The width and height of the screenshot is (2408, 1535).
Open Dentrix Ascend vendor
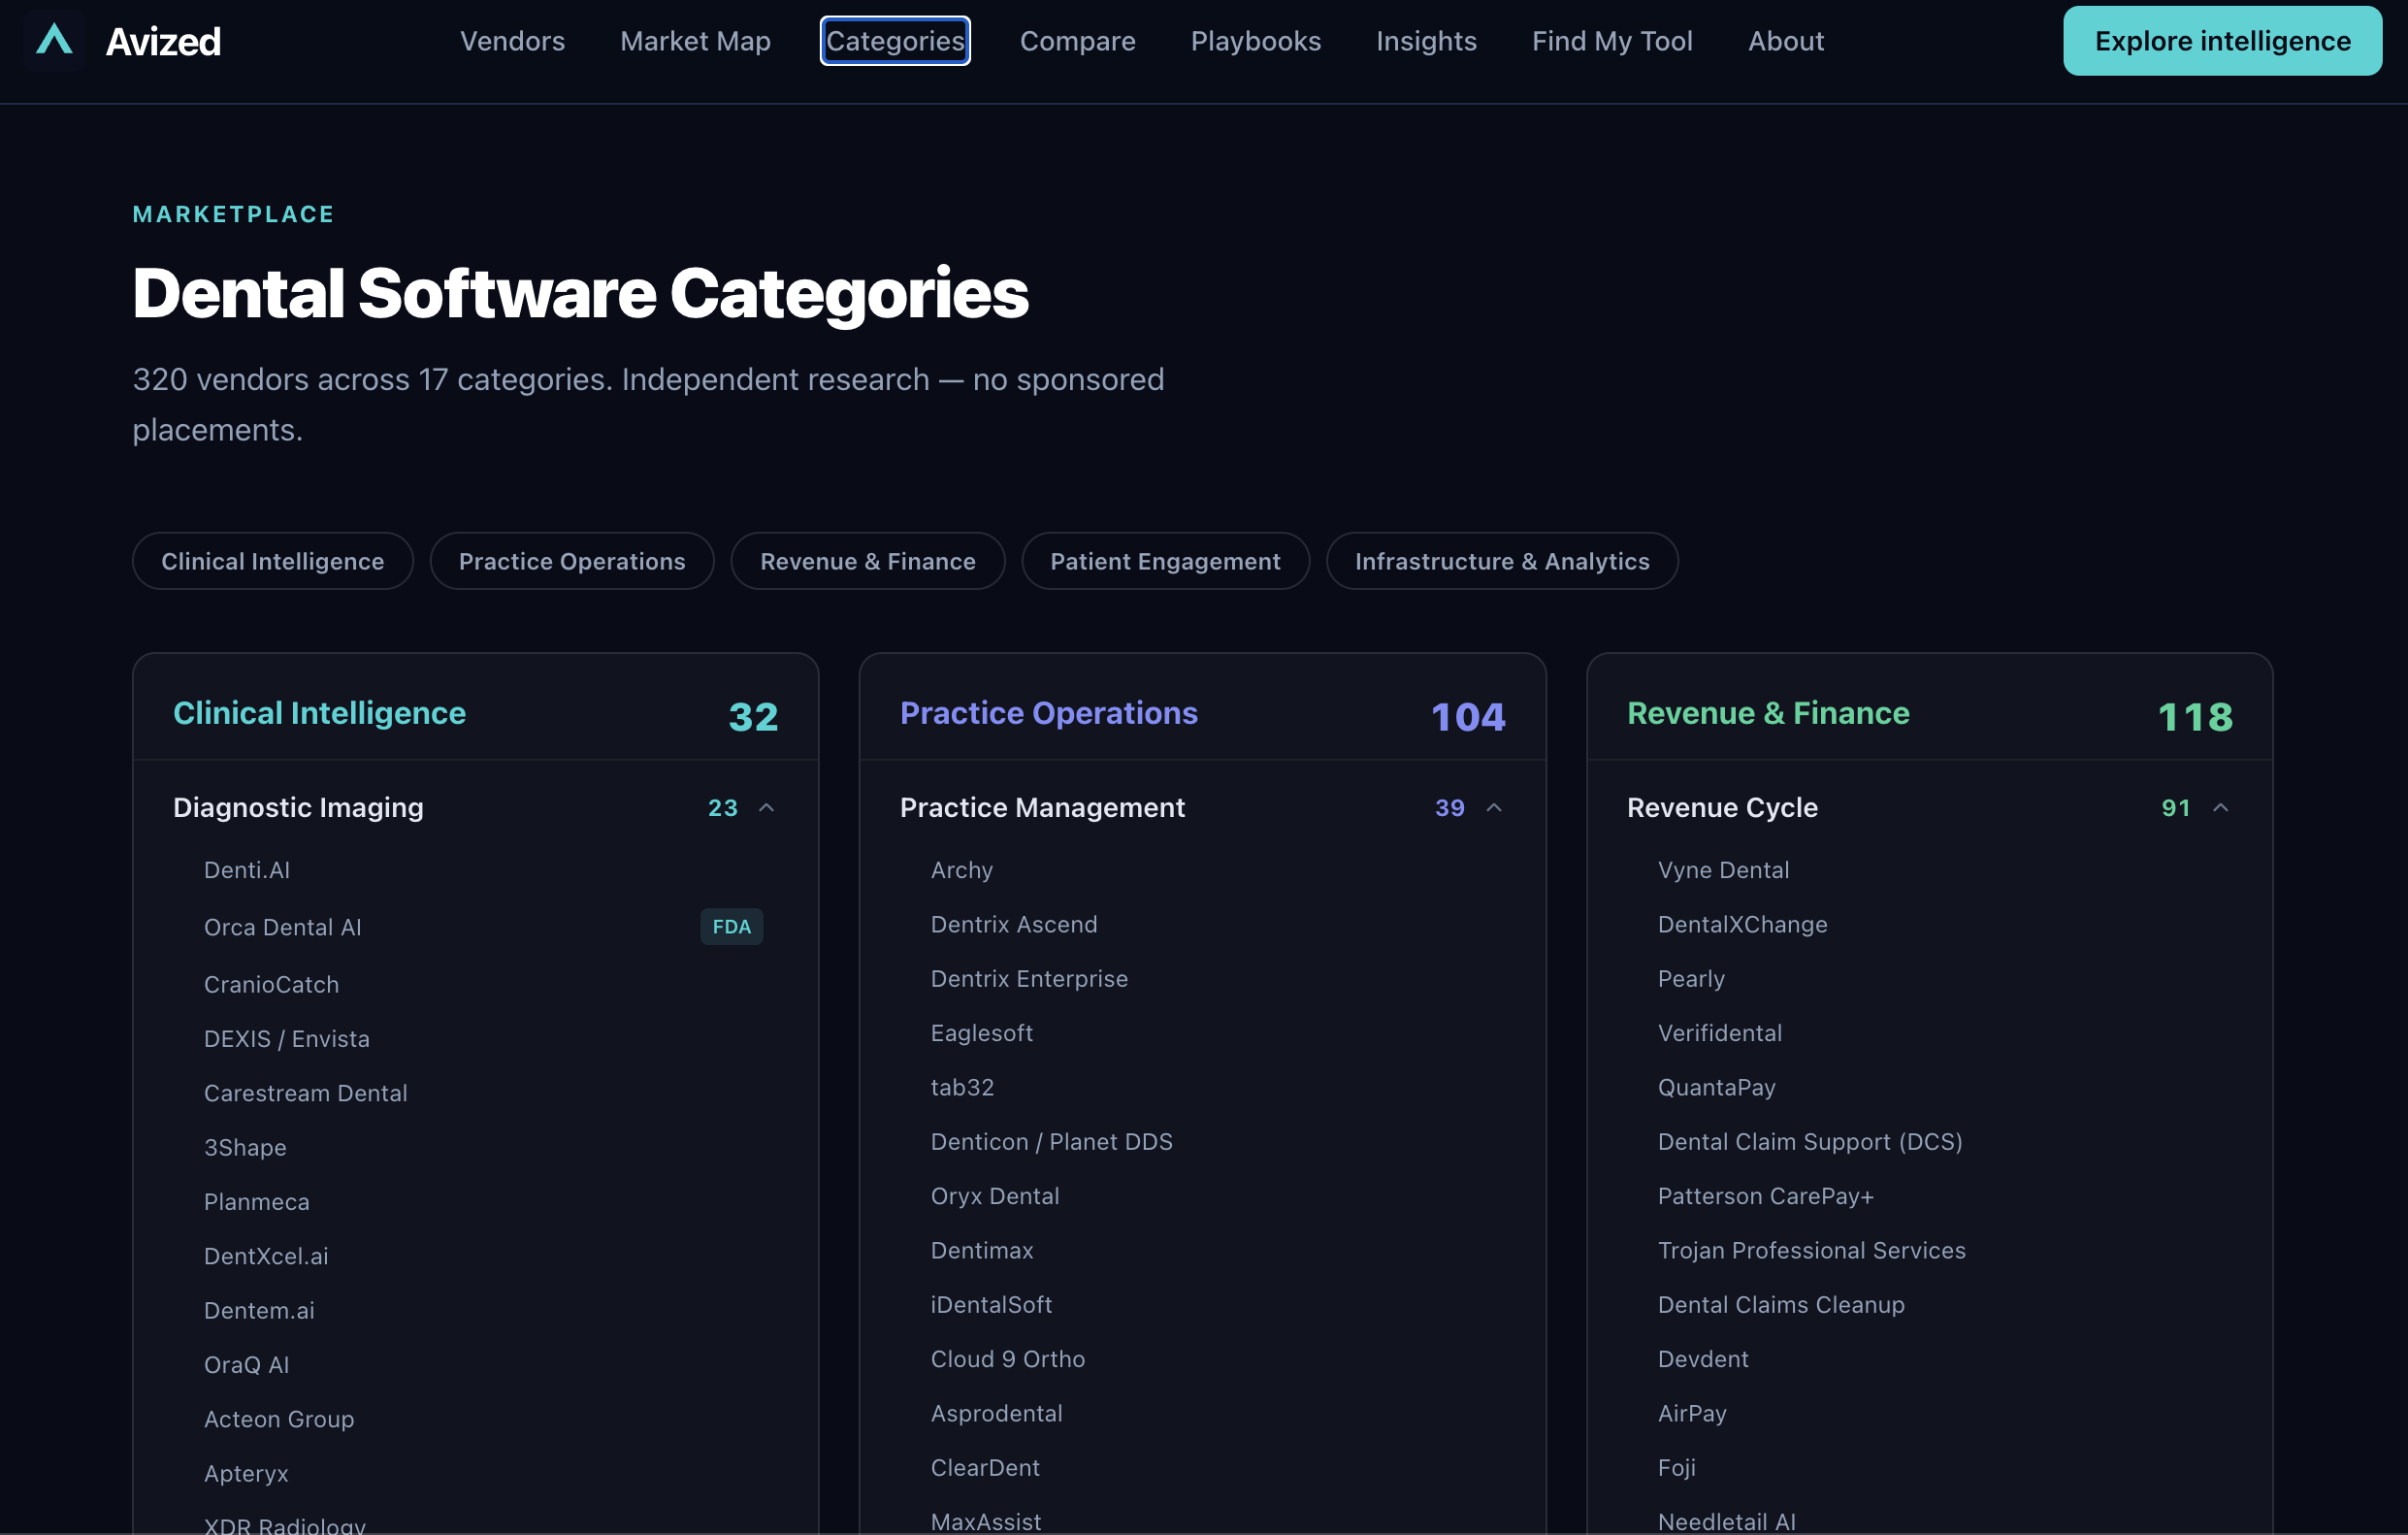pos(1014,924)
